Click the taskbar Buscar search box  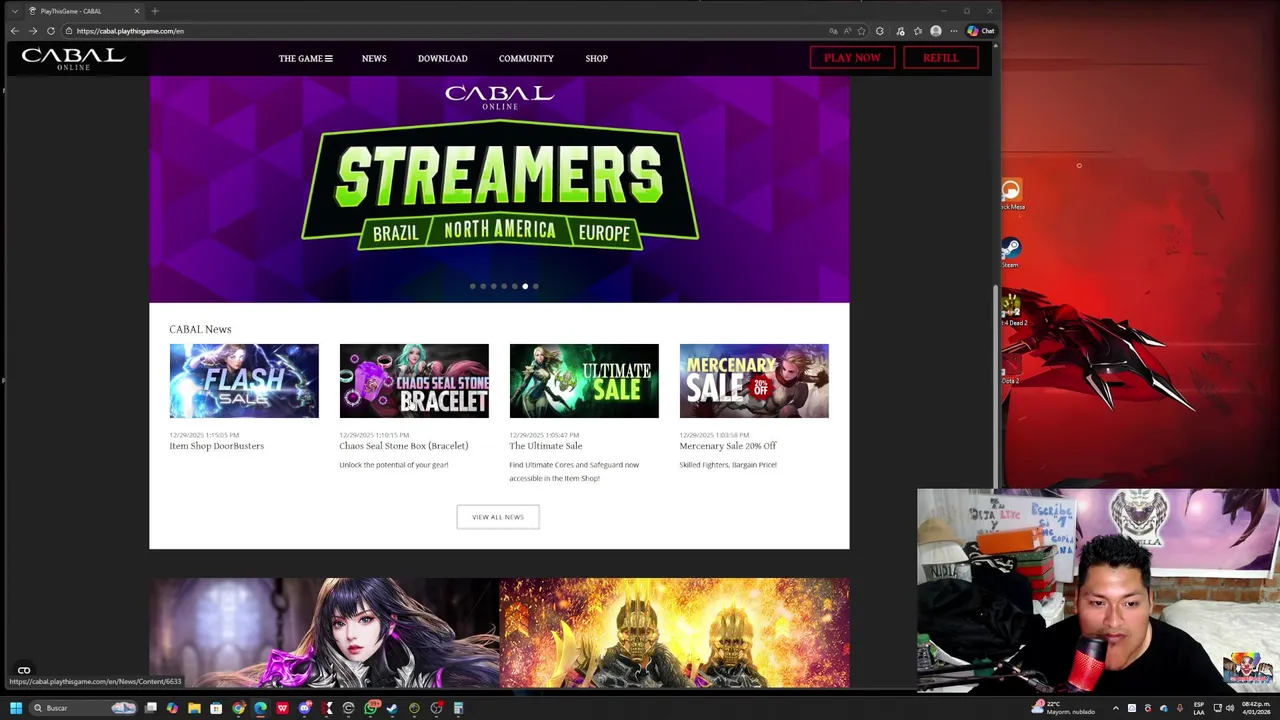(83, 708)
